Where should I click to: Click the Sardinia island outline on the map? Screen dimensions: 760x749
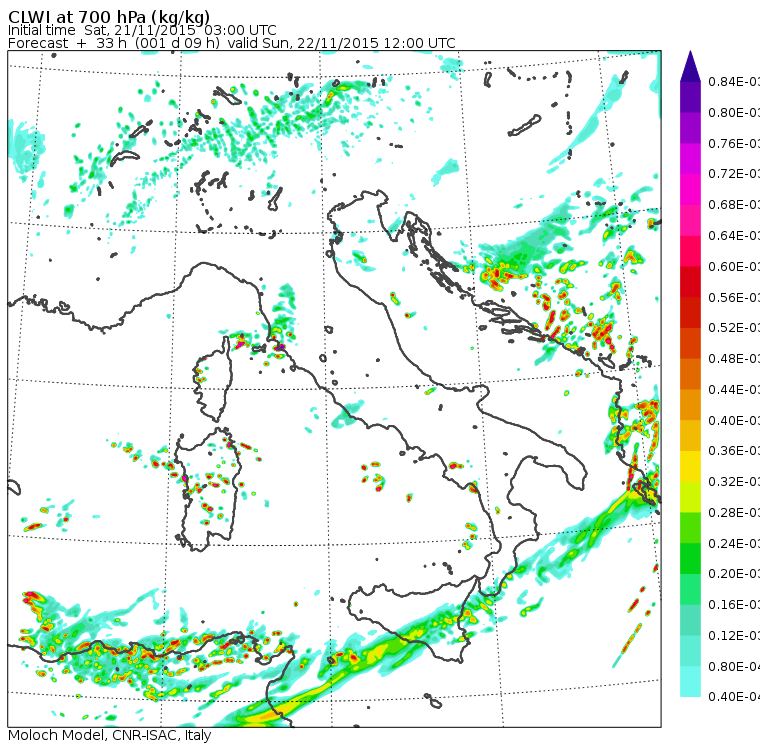[x=208, y=489]
